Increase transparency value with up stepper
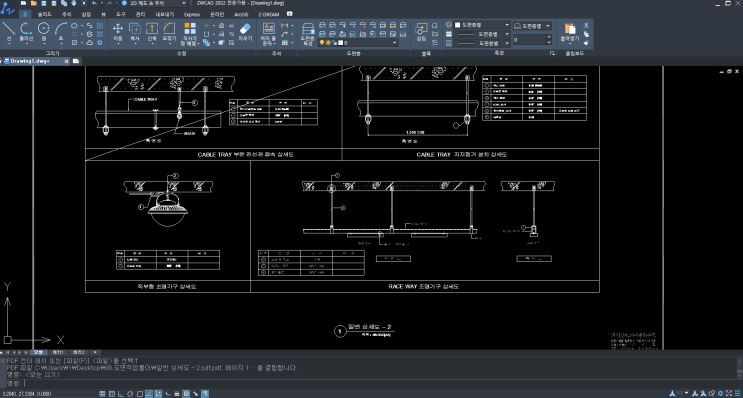Viewport: 743px width, 398px height. coord(549,37)
